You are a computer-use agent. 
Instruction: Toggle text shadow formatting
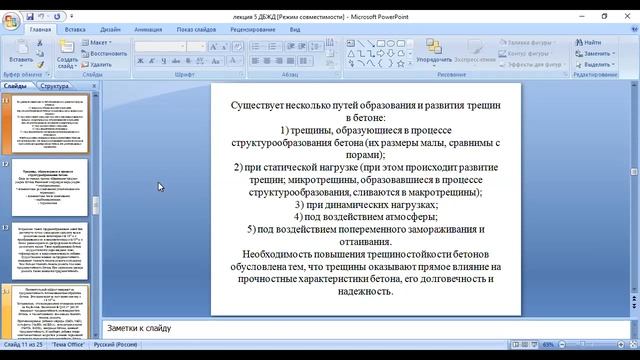tap(188, 61)
